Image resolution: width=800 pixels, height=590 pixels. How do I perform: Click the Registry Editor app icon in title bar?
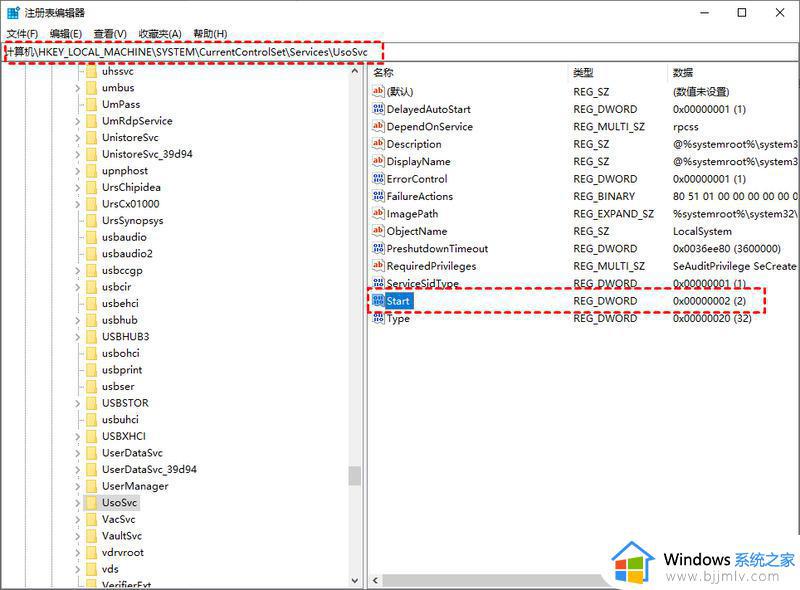coord(13,13)
